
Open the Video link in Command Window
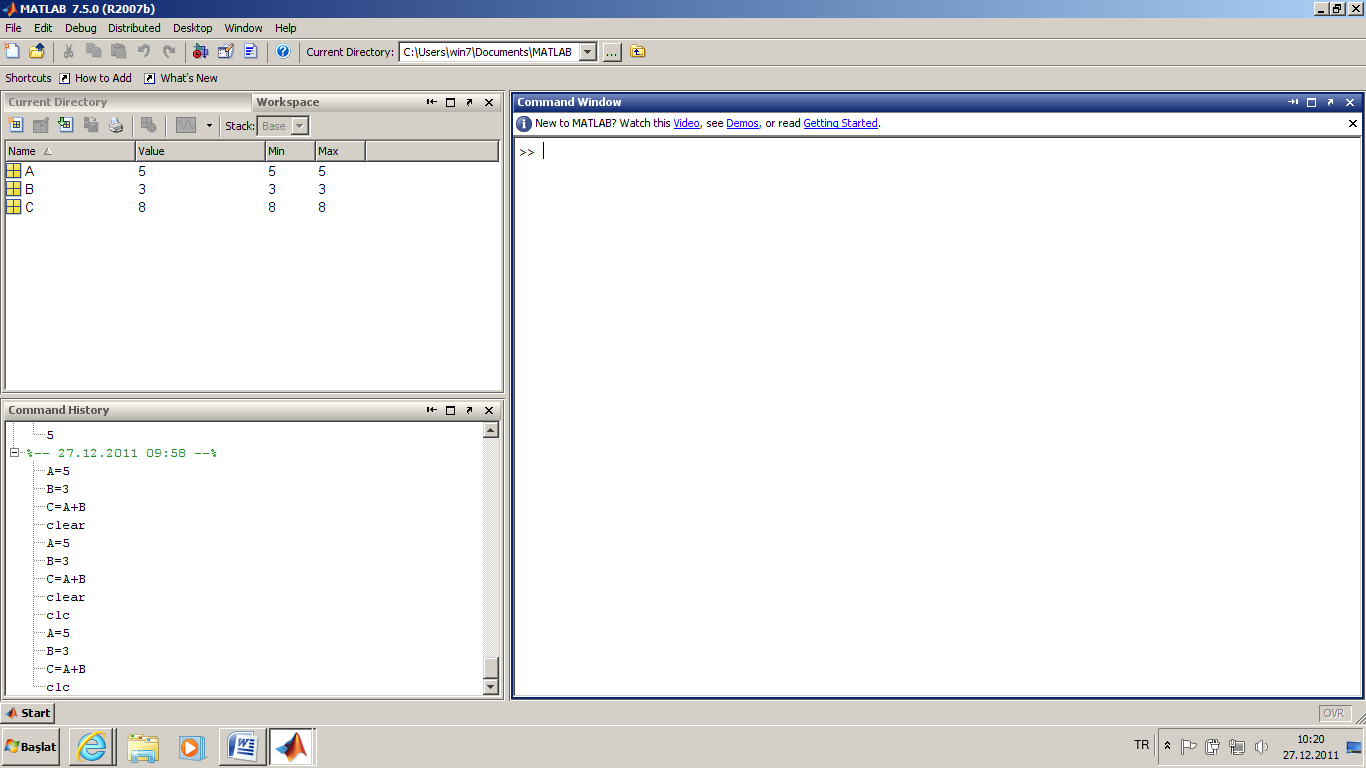coord(686,123)
